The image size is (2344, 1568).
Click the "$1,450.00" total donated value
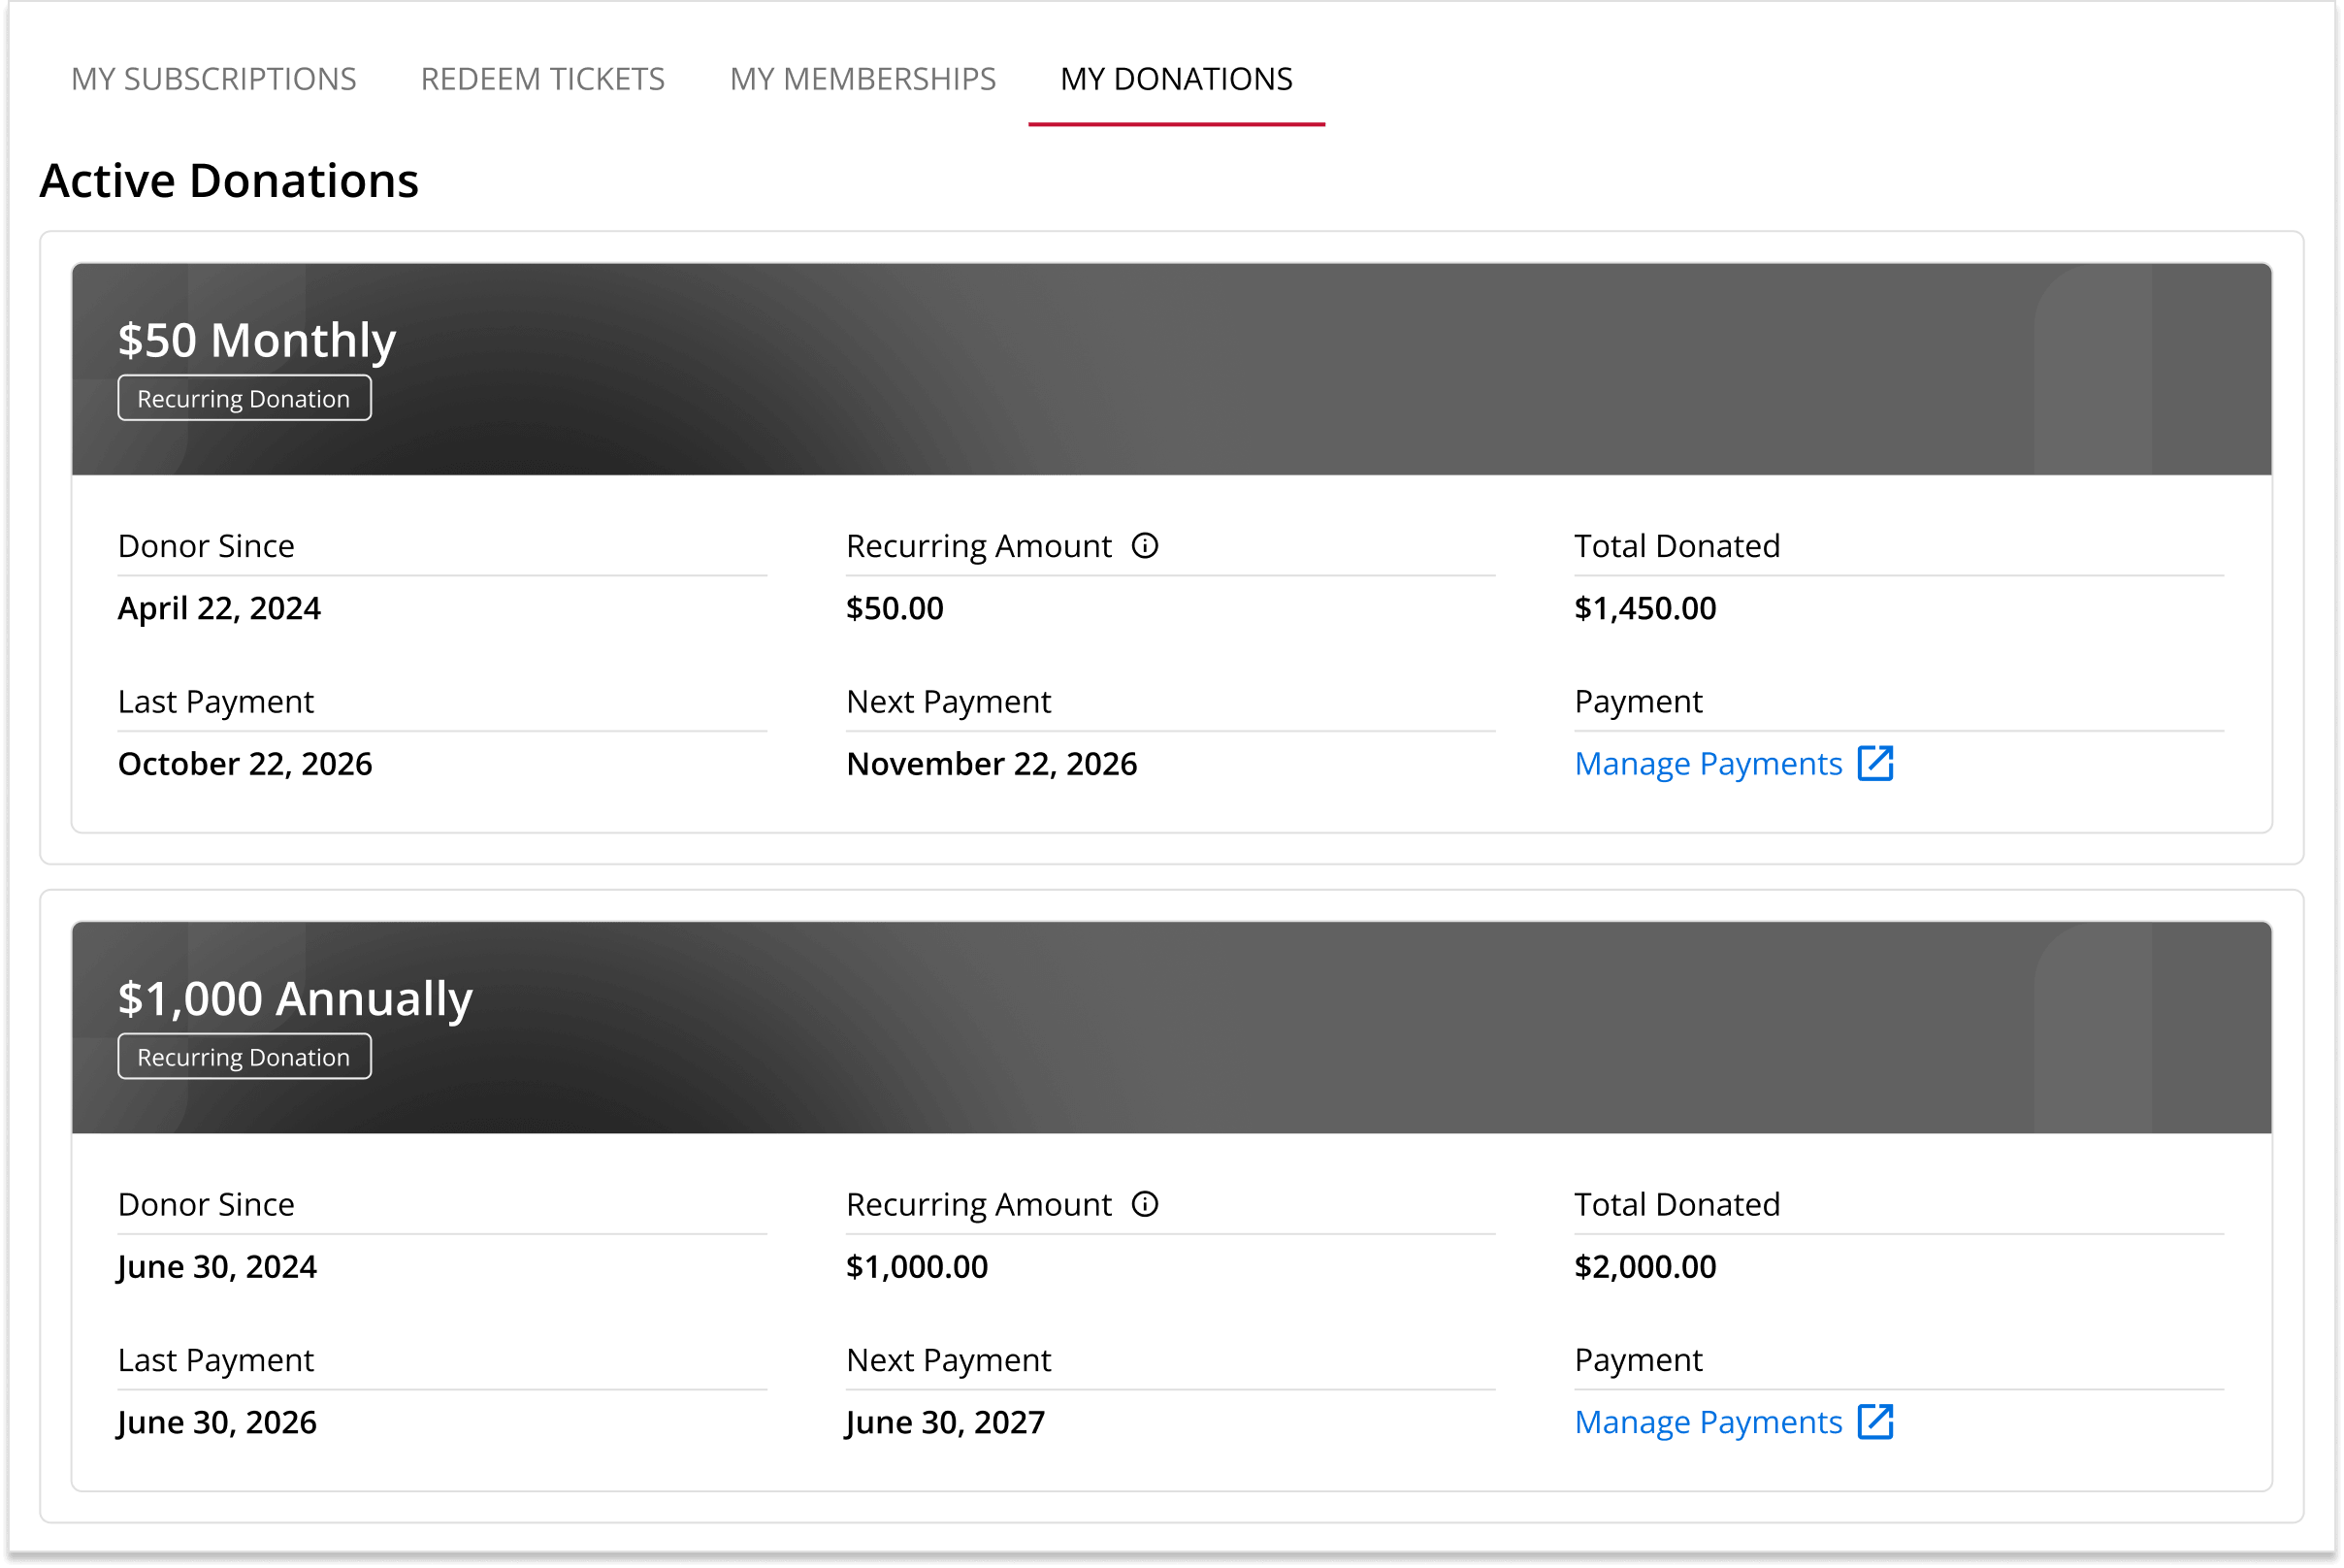pyautogui.click(x=1646, y=608)
